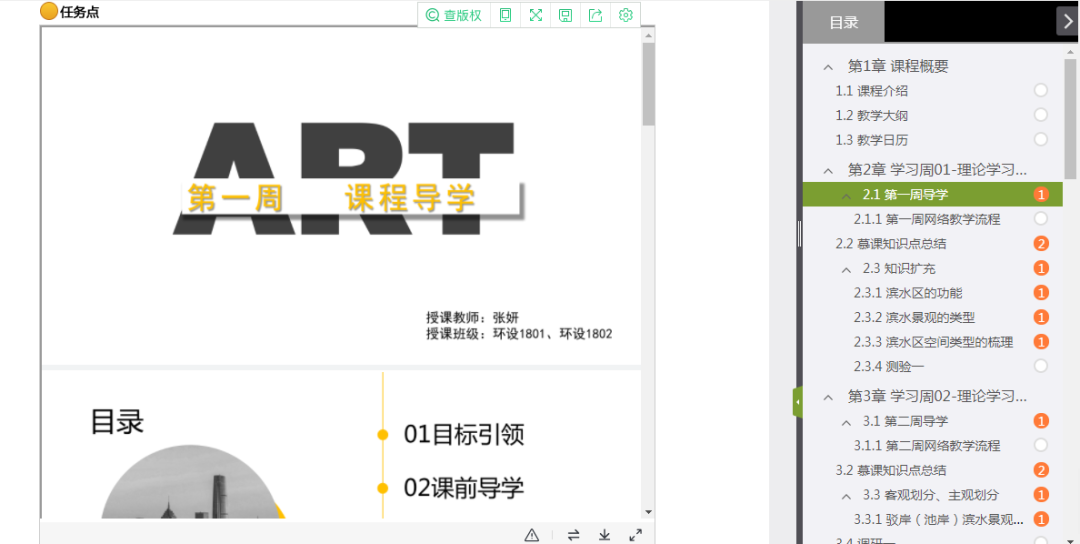Click the green share arrow icon
Image resolution: width=1080 pixels, height=544 pixels.
pos(596,15)
